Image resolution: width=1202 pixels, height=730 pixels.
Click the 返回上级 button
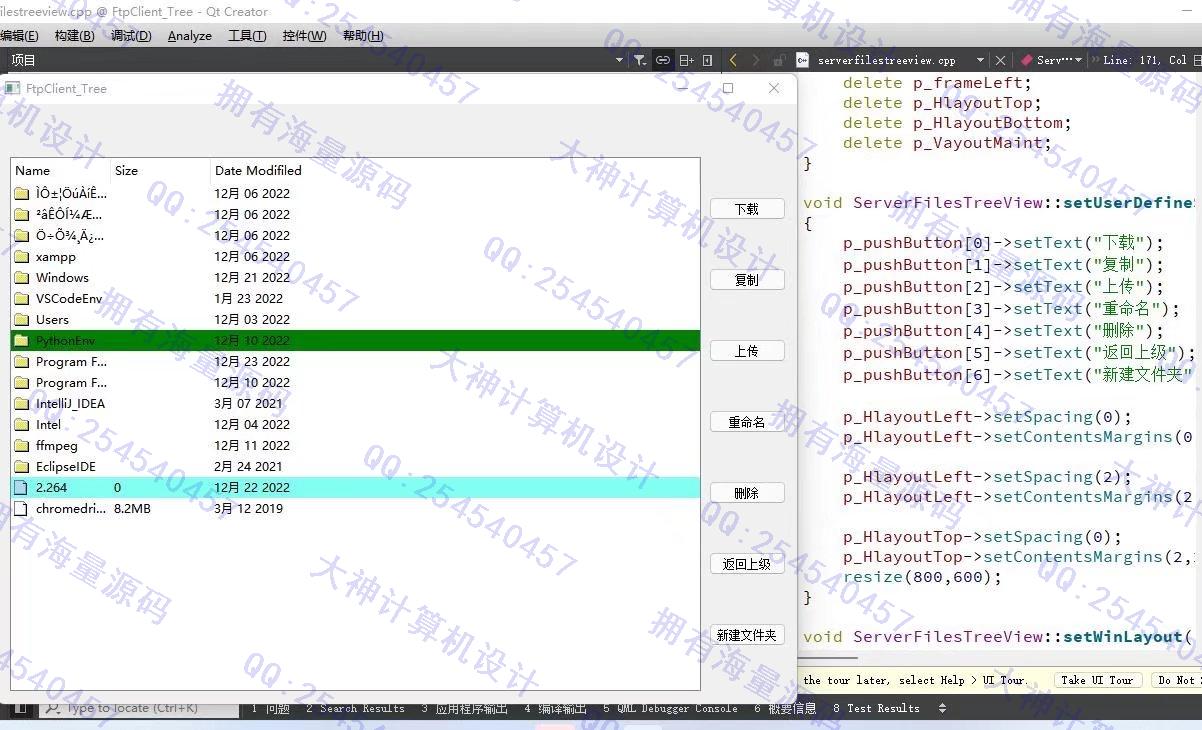pyautogui.click(x=747, y=564)
